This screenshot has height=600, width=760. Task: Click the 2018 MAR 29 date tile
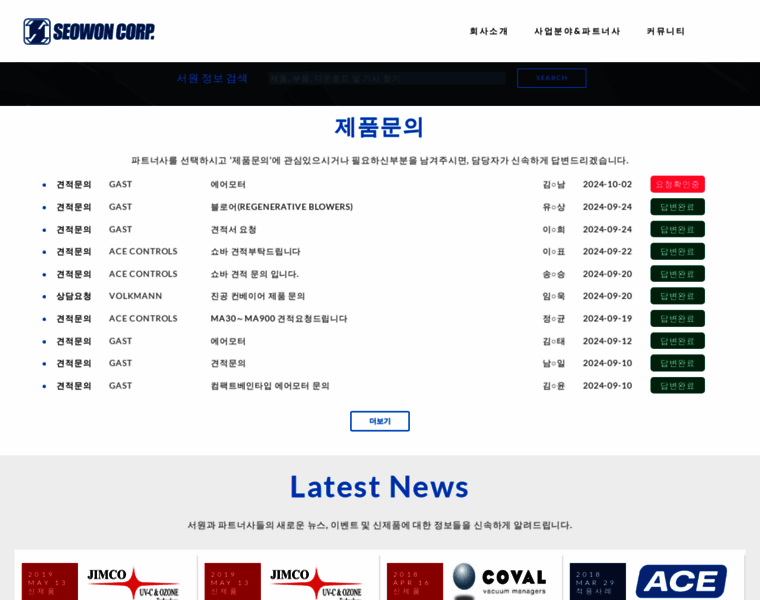[x=598, y=582]
